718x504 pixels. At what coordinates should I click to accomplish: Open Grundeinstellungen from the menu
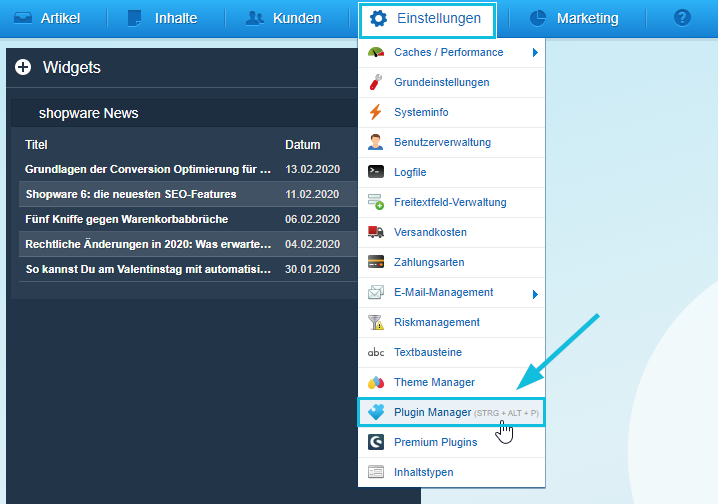(x=451, y=82)
